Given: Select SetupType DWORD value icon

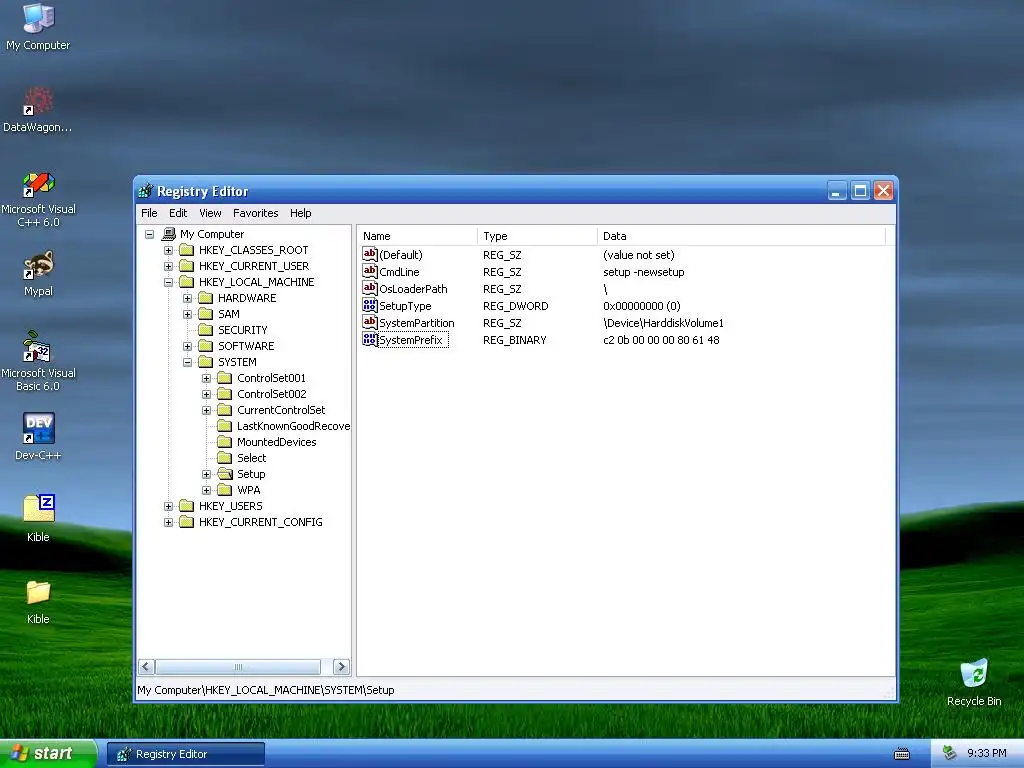Looking at the screenshot, I should click(x=370, y=305).
